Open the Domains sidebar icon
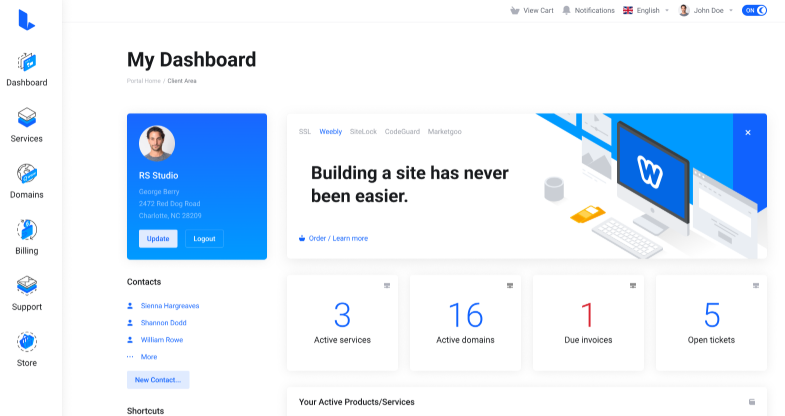Viewport: 785px width, 416px height. [27, 174]
